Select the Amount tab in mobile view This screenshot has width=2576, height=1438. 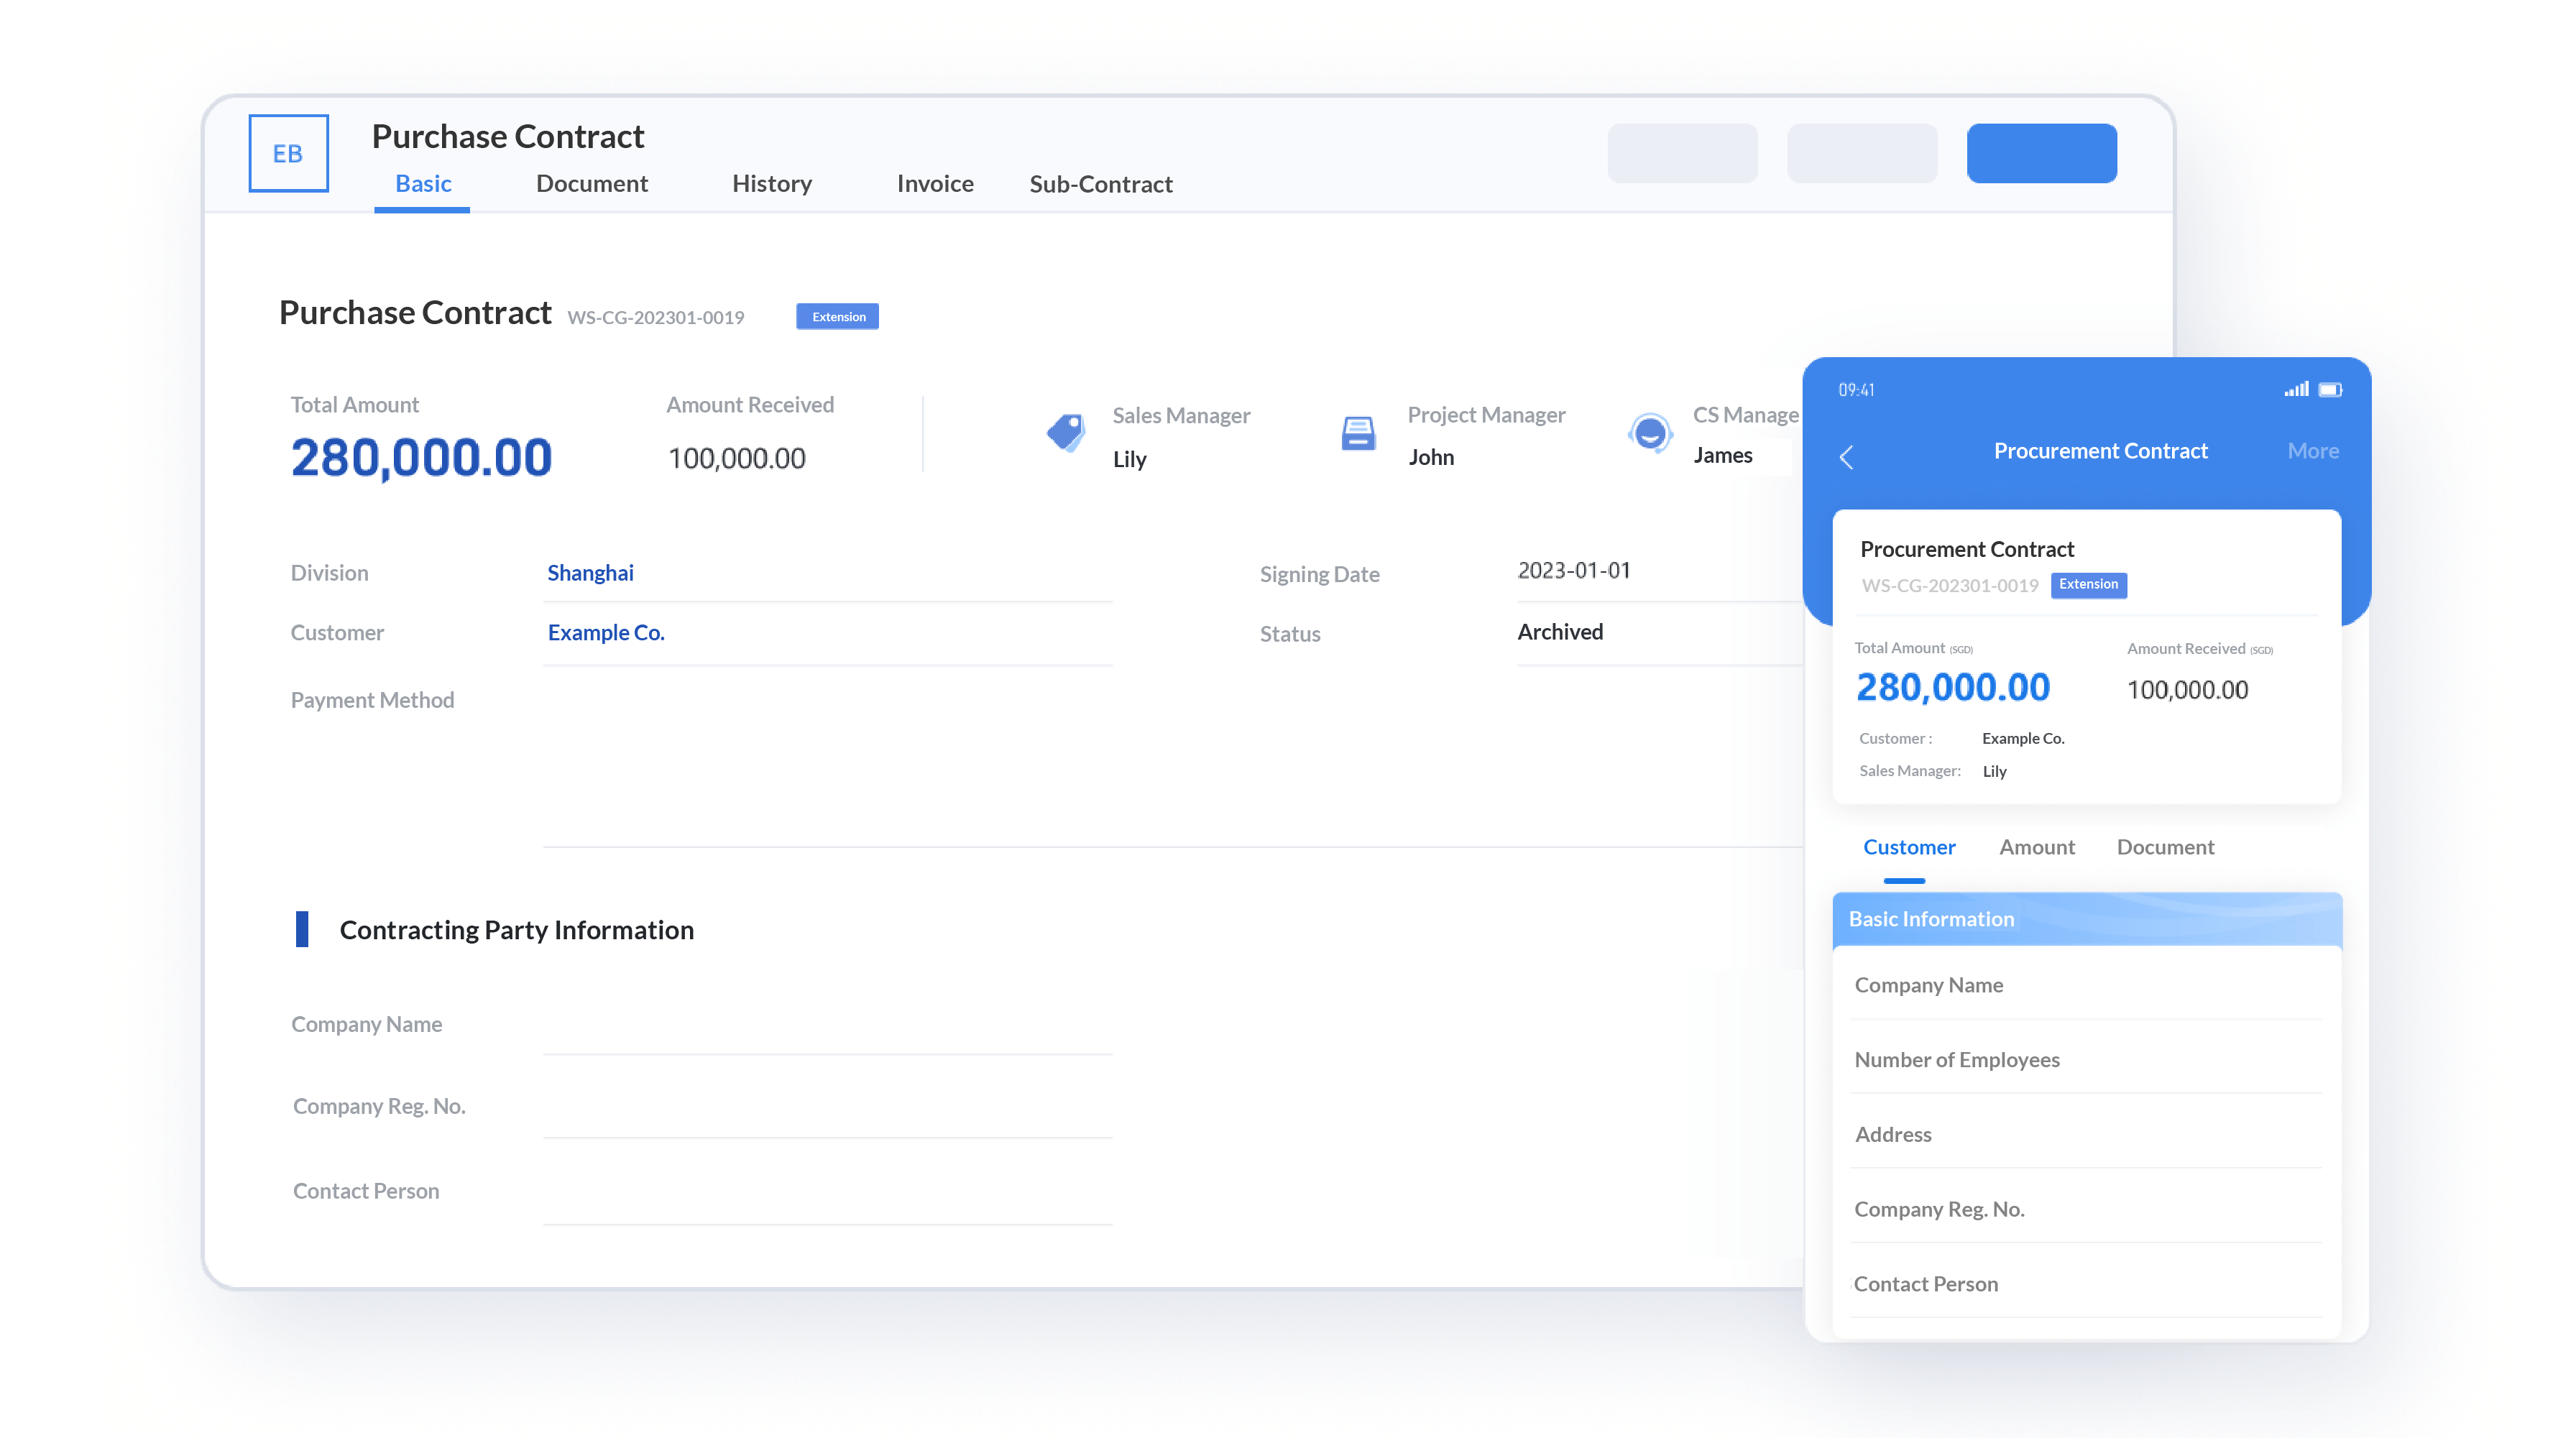2037,847
